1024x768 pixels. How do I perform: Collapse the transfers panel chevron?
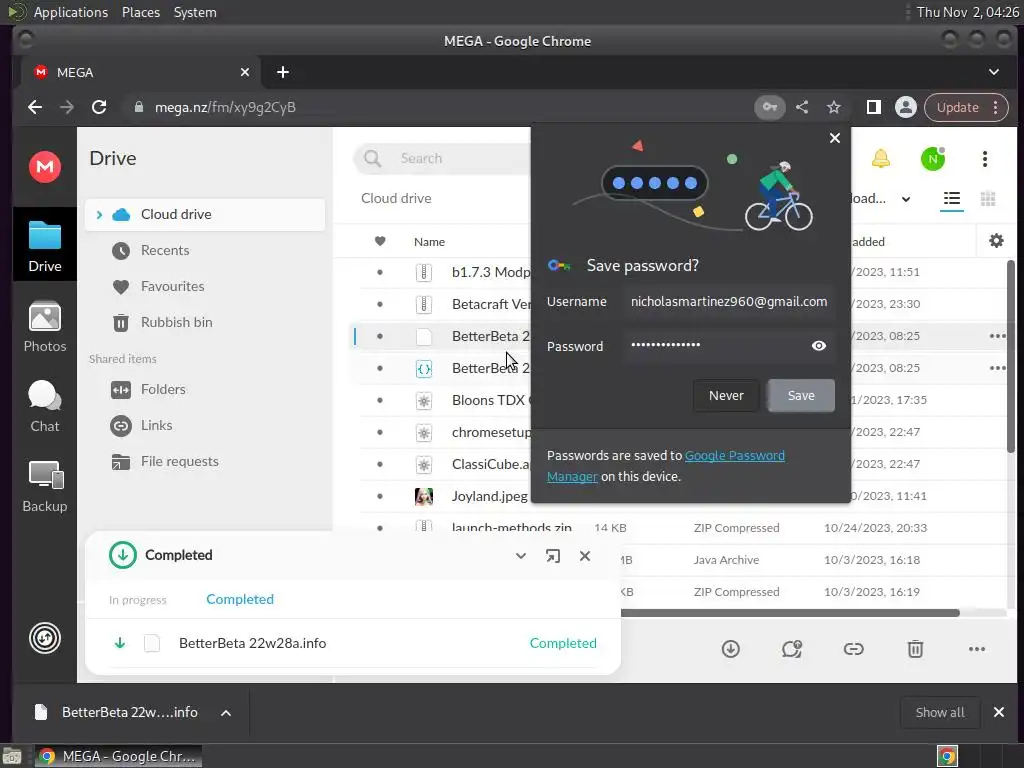520,556
